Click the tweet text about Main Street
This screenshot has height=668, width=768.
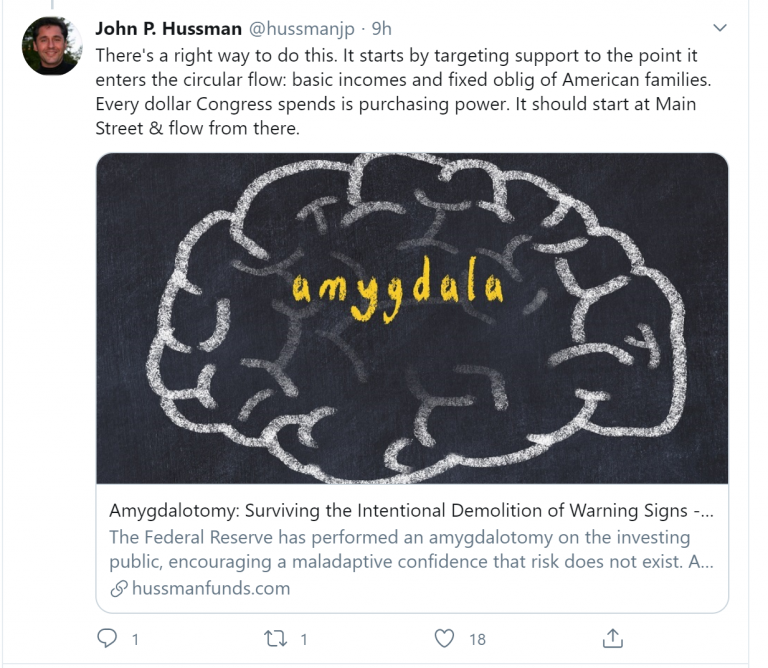click(403, 92)
